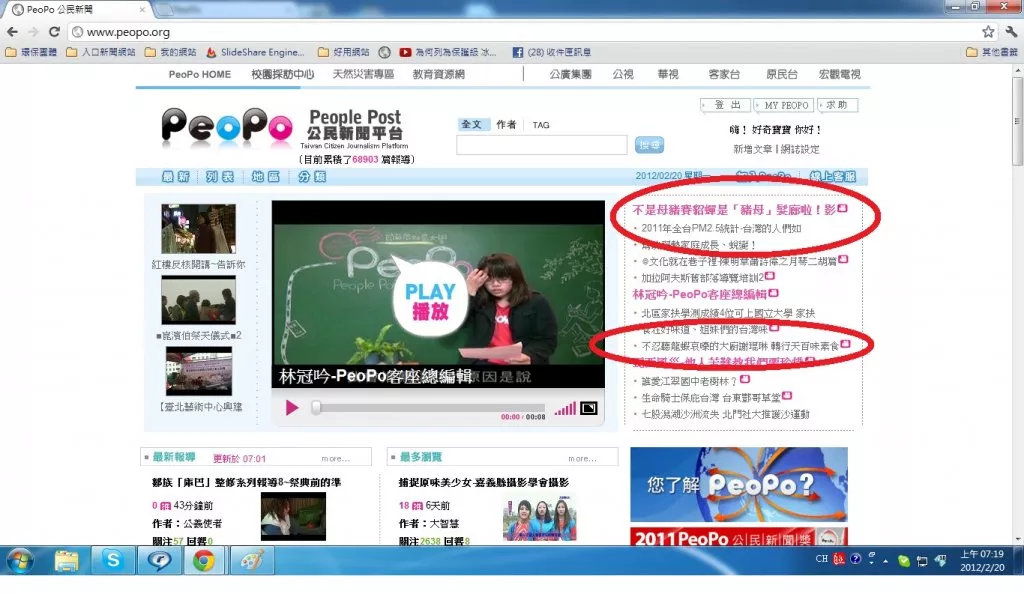
Task: Open Windows Explorer from the taskbar
Action: click(x=66, y=560)
